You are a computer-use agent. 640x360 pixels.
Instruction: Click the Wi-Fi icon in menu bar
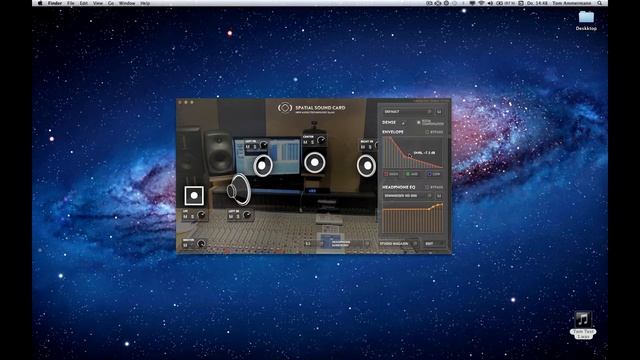tap(481, 3)
